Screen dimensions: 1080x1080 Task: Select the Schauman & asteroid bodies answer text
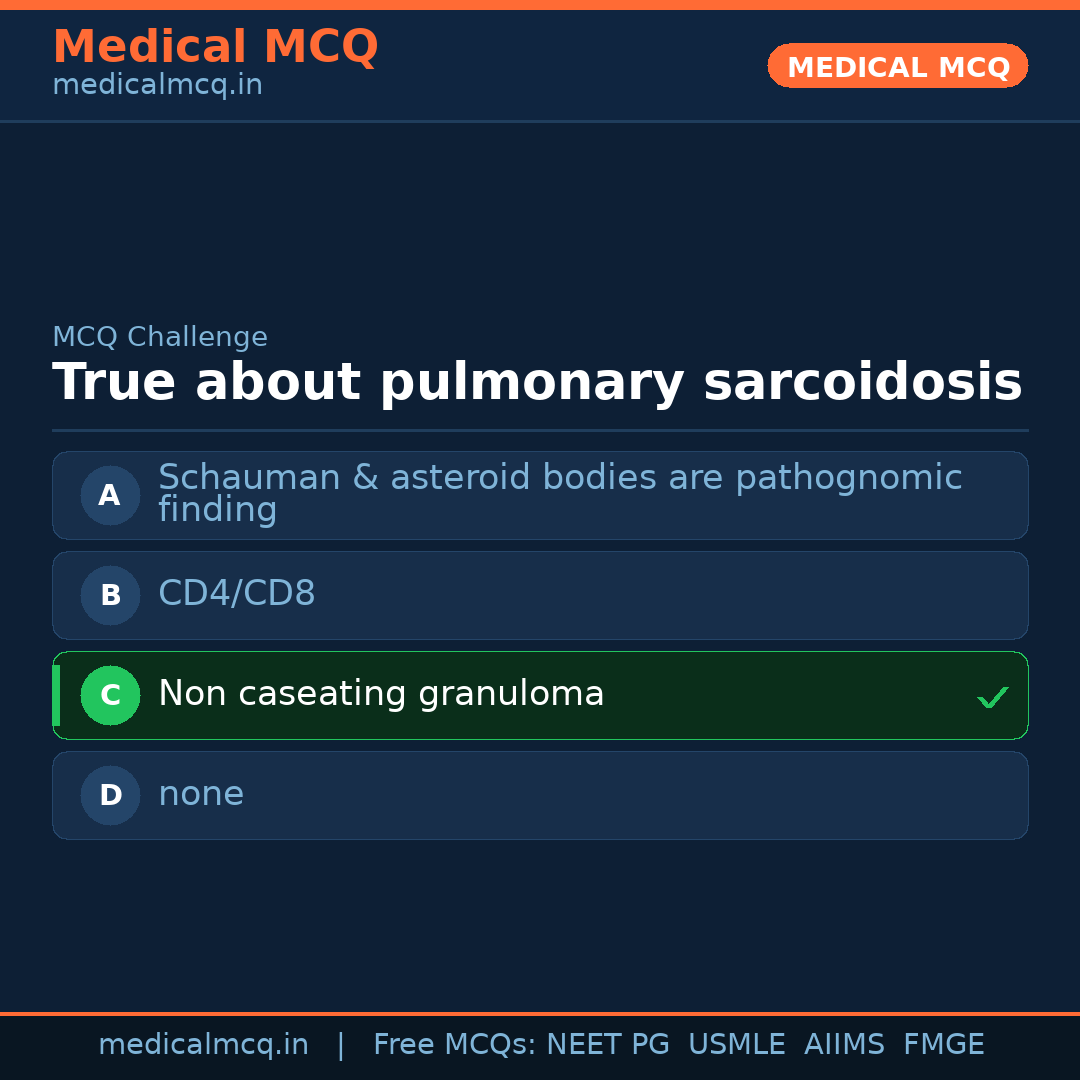[x=559, y=493]
